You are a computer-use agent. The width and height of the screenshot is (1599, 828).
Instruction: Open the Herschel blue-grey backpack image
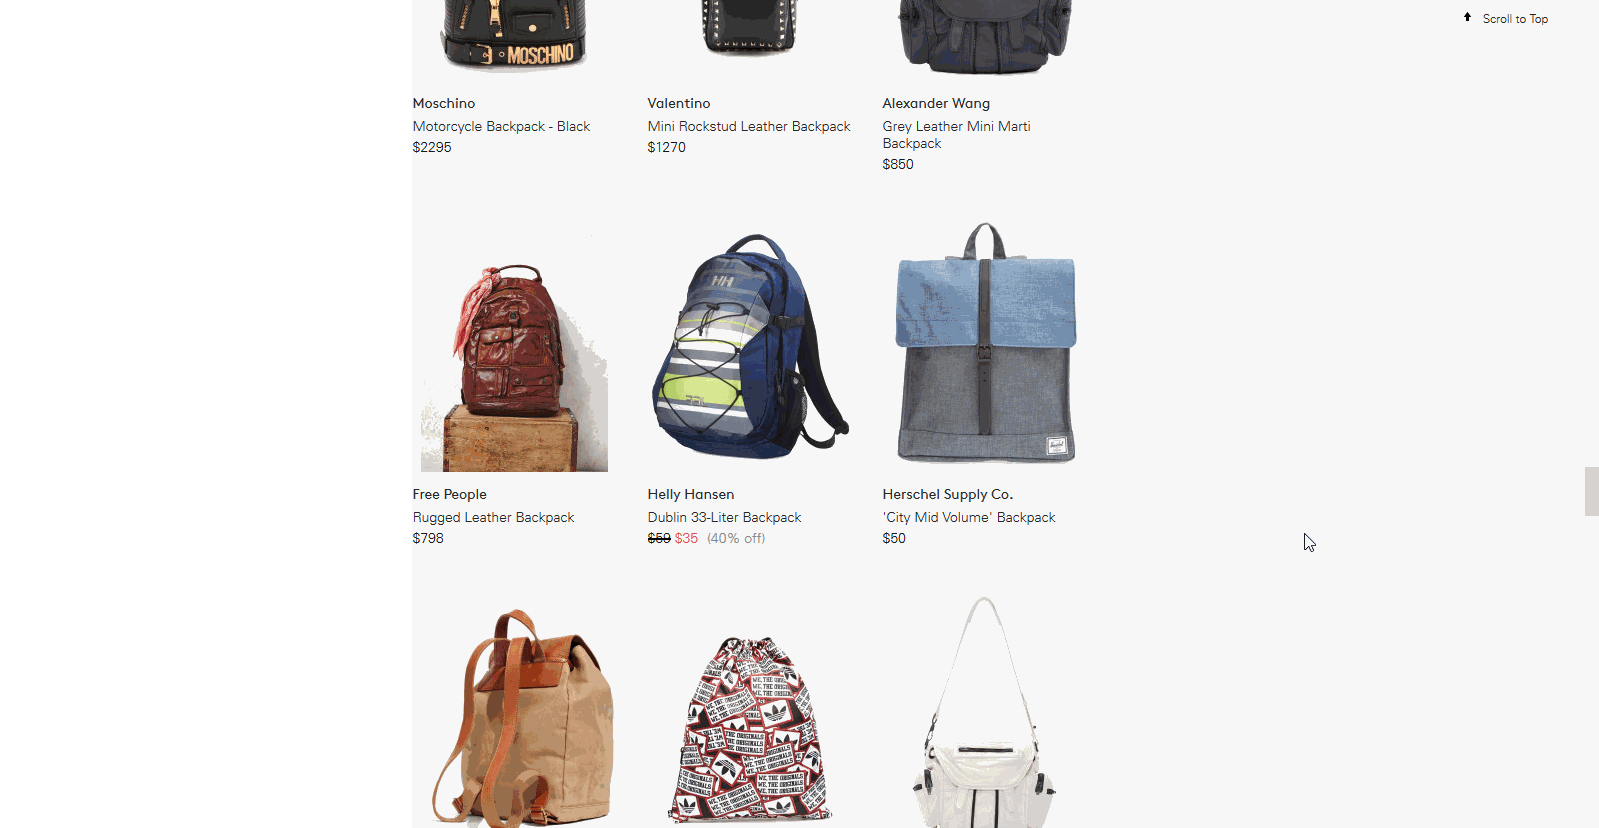point(985,343)
